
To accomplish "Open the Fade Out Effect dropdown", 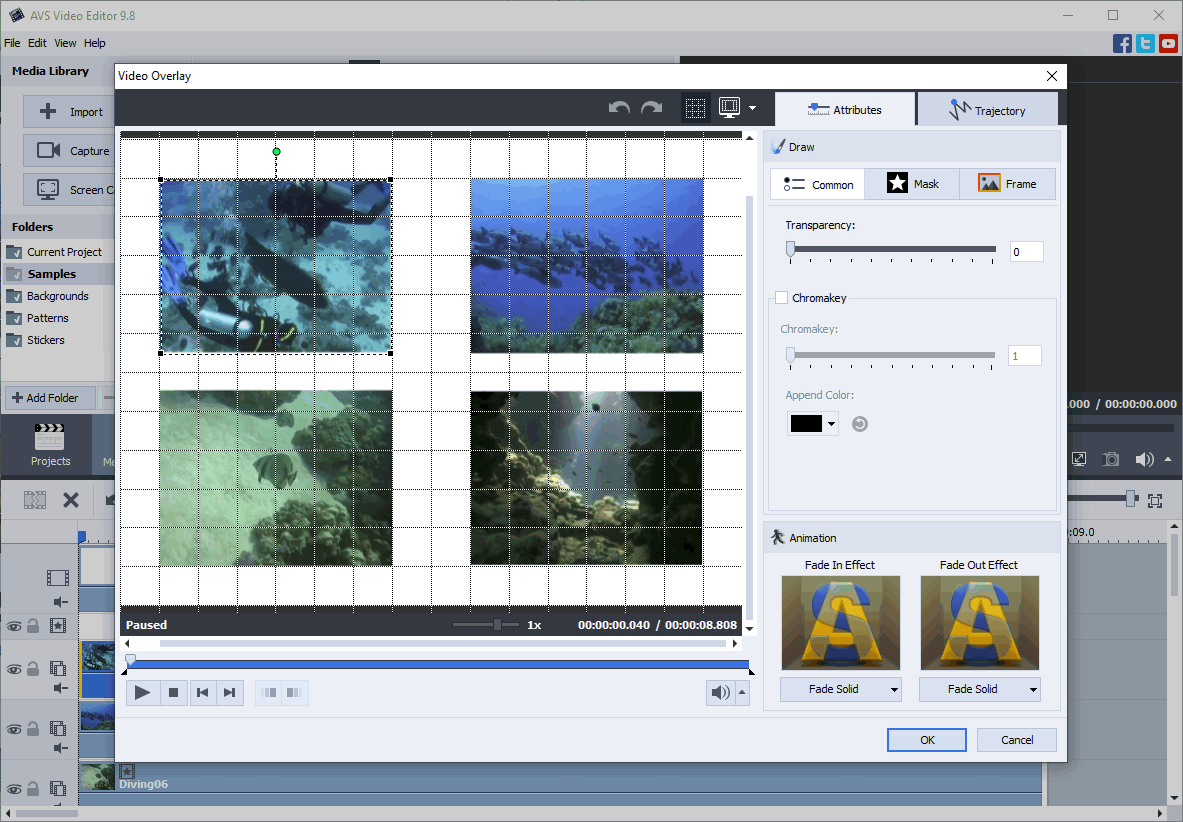I will tap(979, 689).
